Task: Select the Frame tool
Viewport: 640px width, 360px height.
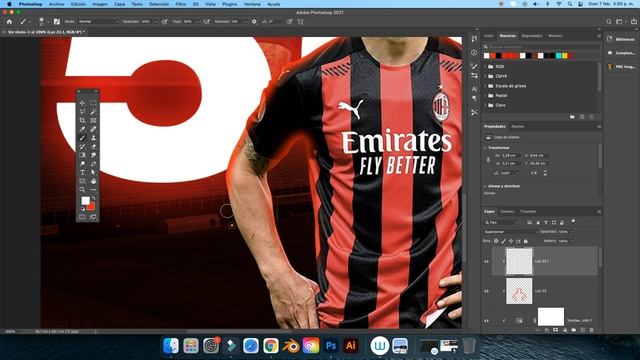Action: pyautogui.click(x=93, y=120)
